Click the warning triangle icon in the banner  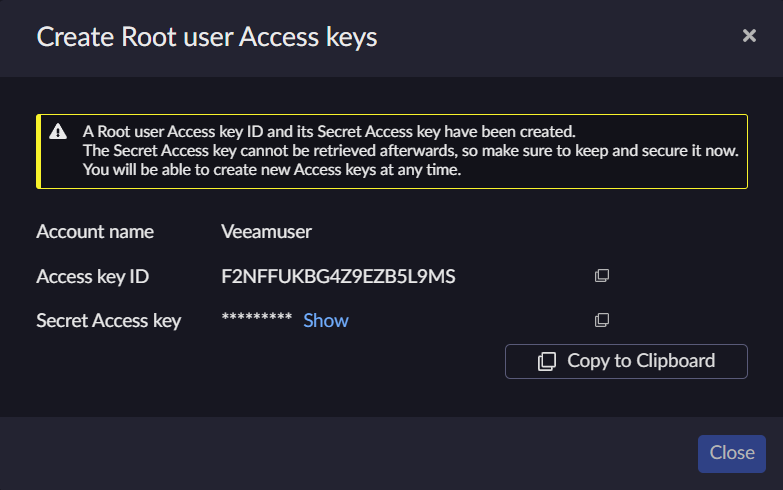pos(58,131)
